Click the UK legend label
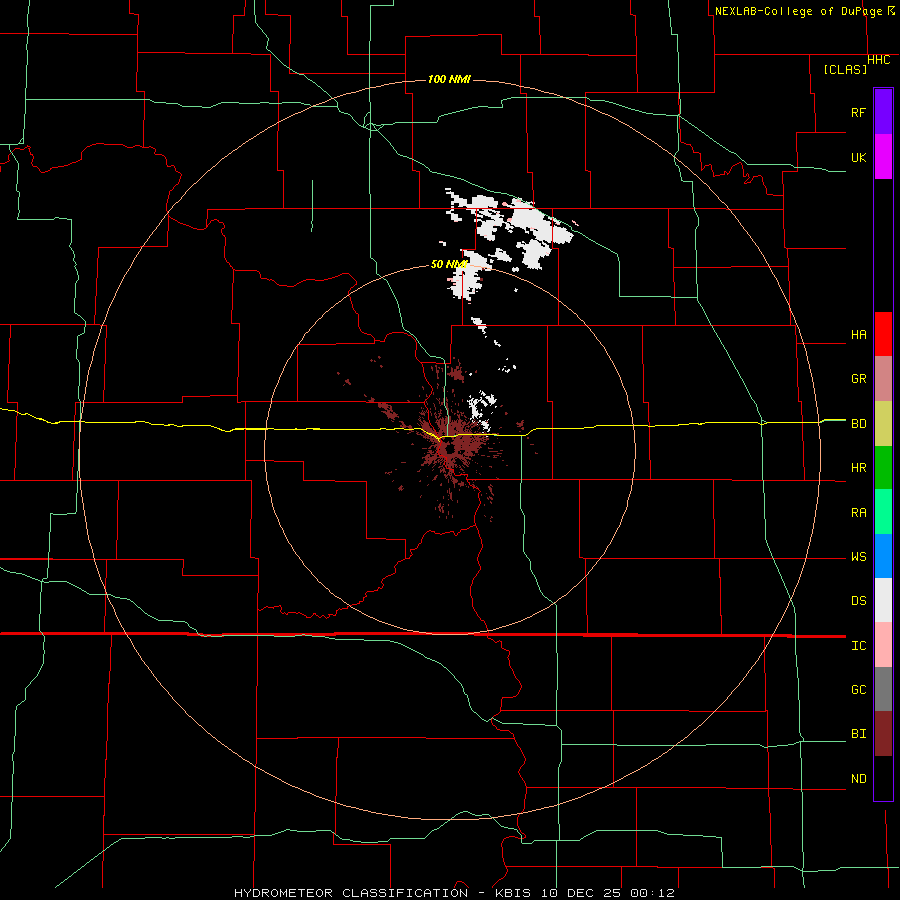Screen dimensions: 900x900 858,157
